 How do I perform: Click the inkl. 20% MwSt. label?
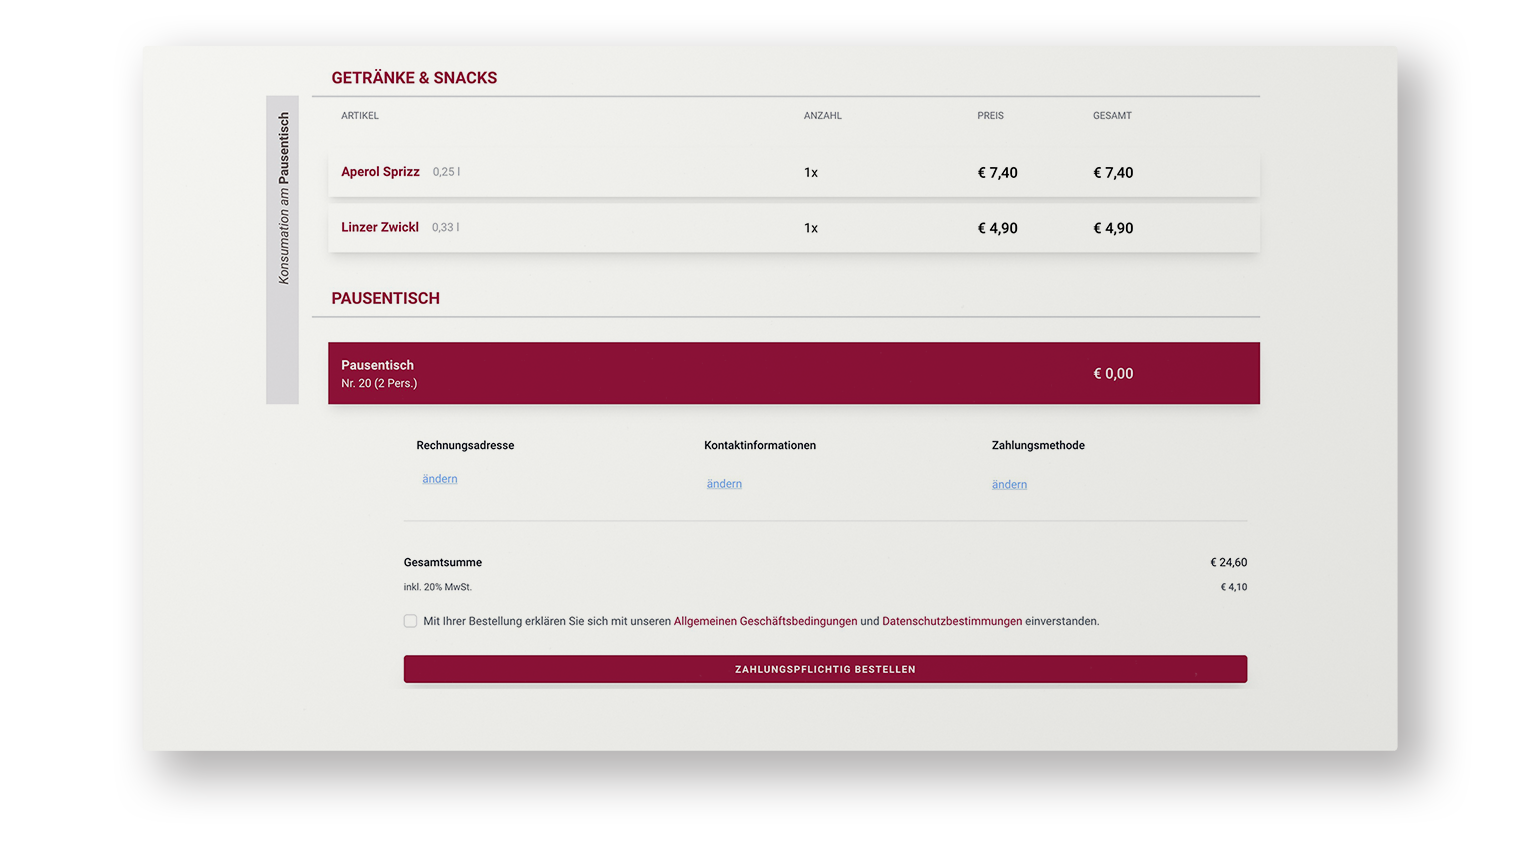pyautogui.click(x=438, y=587)
